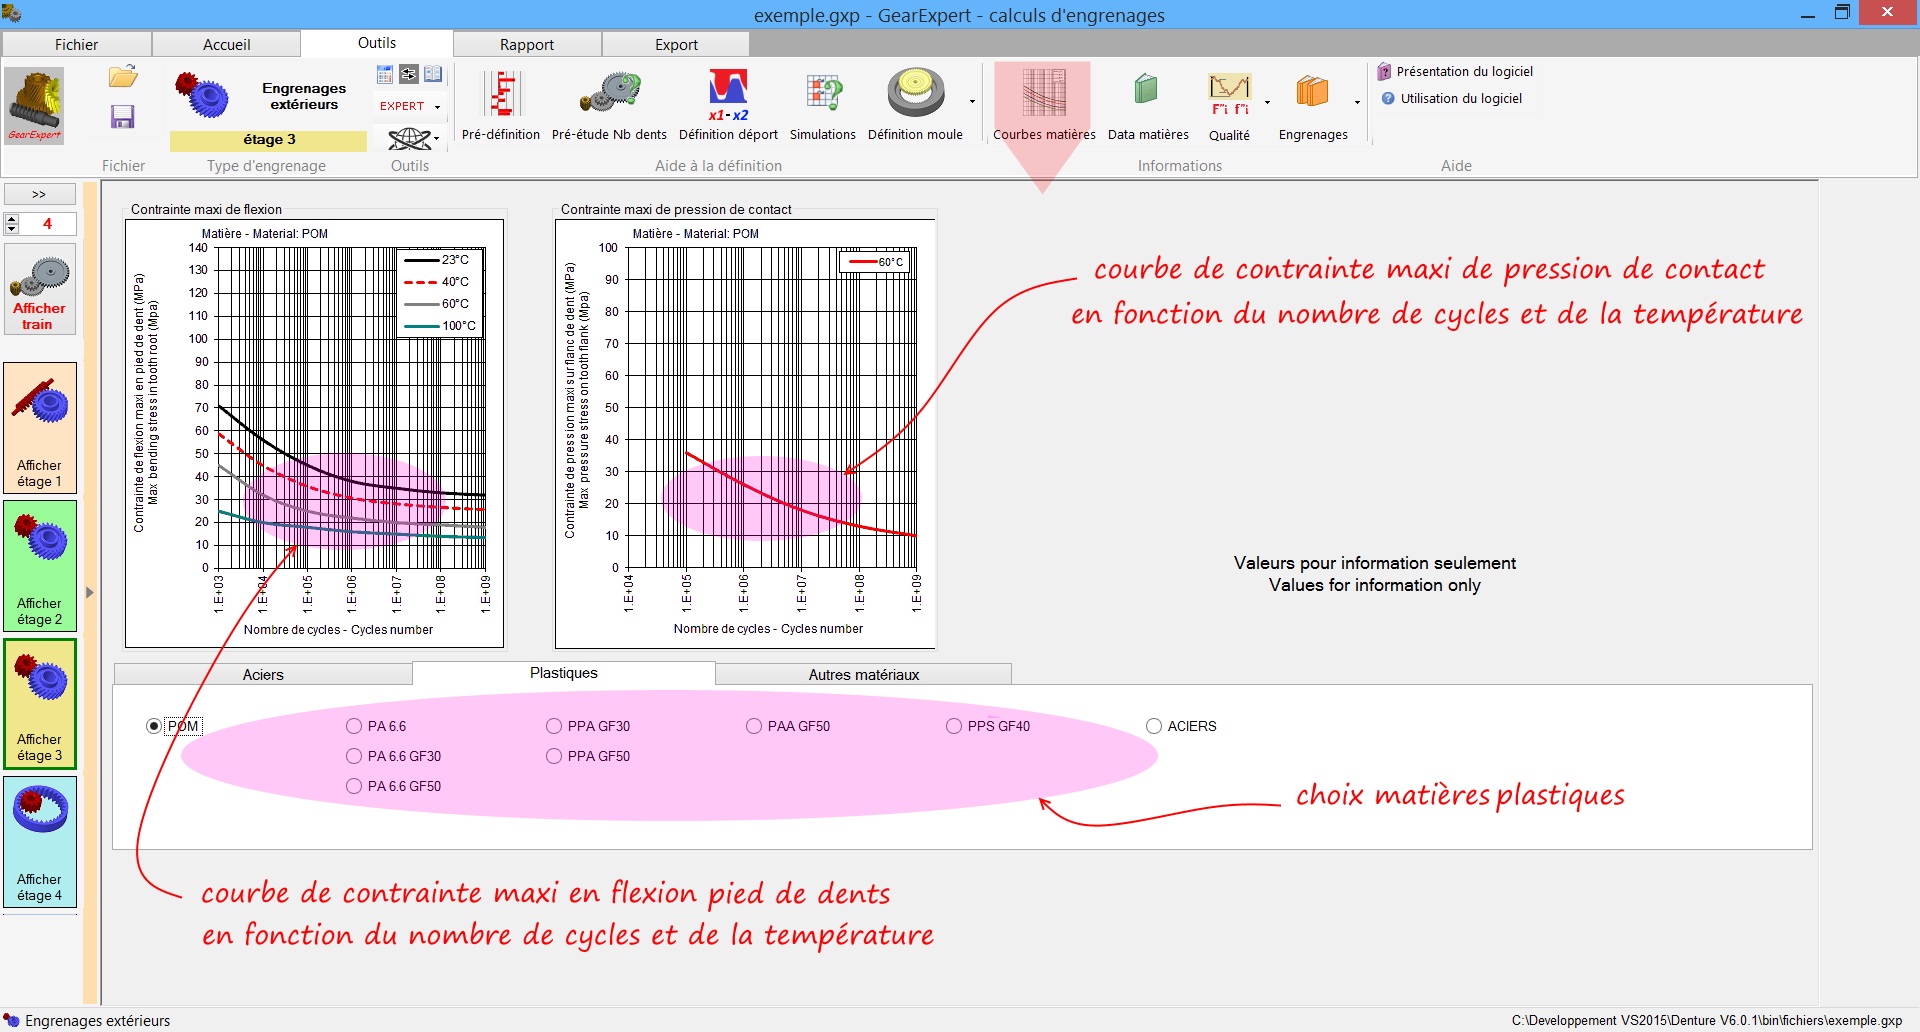Open a file with the folder icon
This screenshot has width=1920, height=1032.
(x=123, y=77)
